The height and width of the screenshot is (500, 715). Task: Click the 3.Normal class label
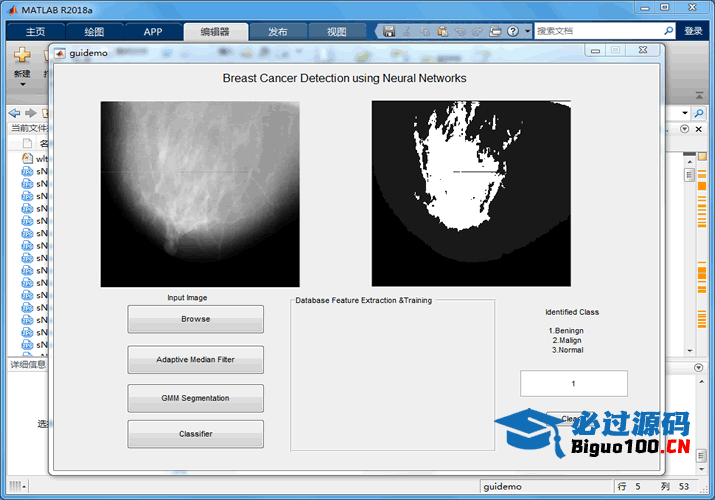pos(568,350)
